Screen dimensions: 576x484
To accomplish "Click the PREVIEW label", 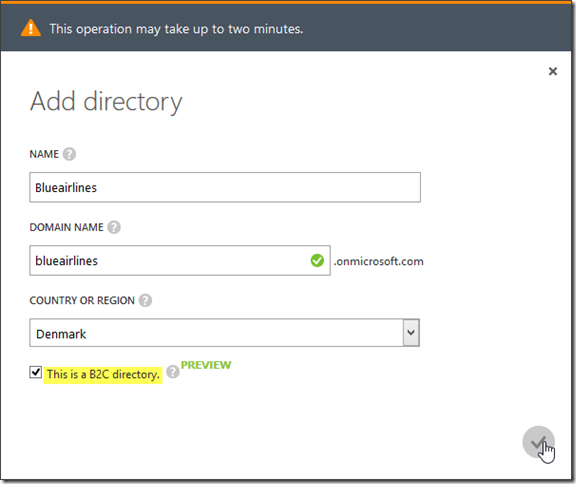I will click(206, 365).
